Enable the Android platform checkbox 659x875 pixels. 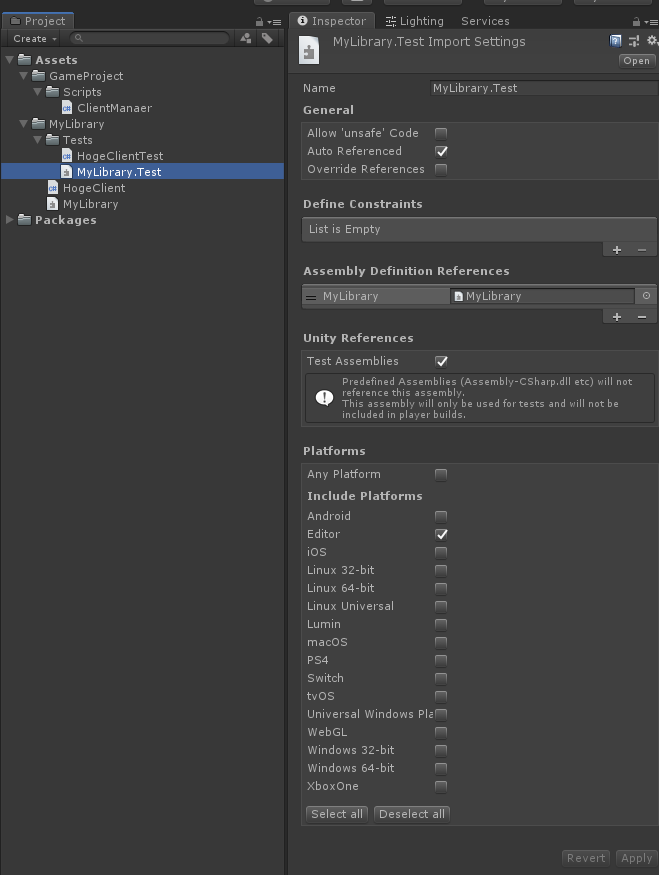pos(441,516)
